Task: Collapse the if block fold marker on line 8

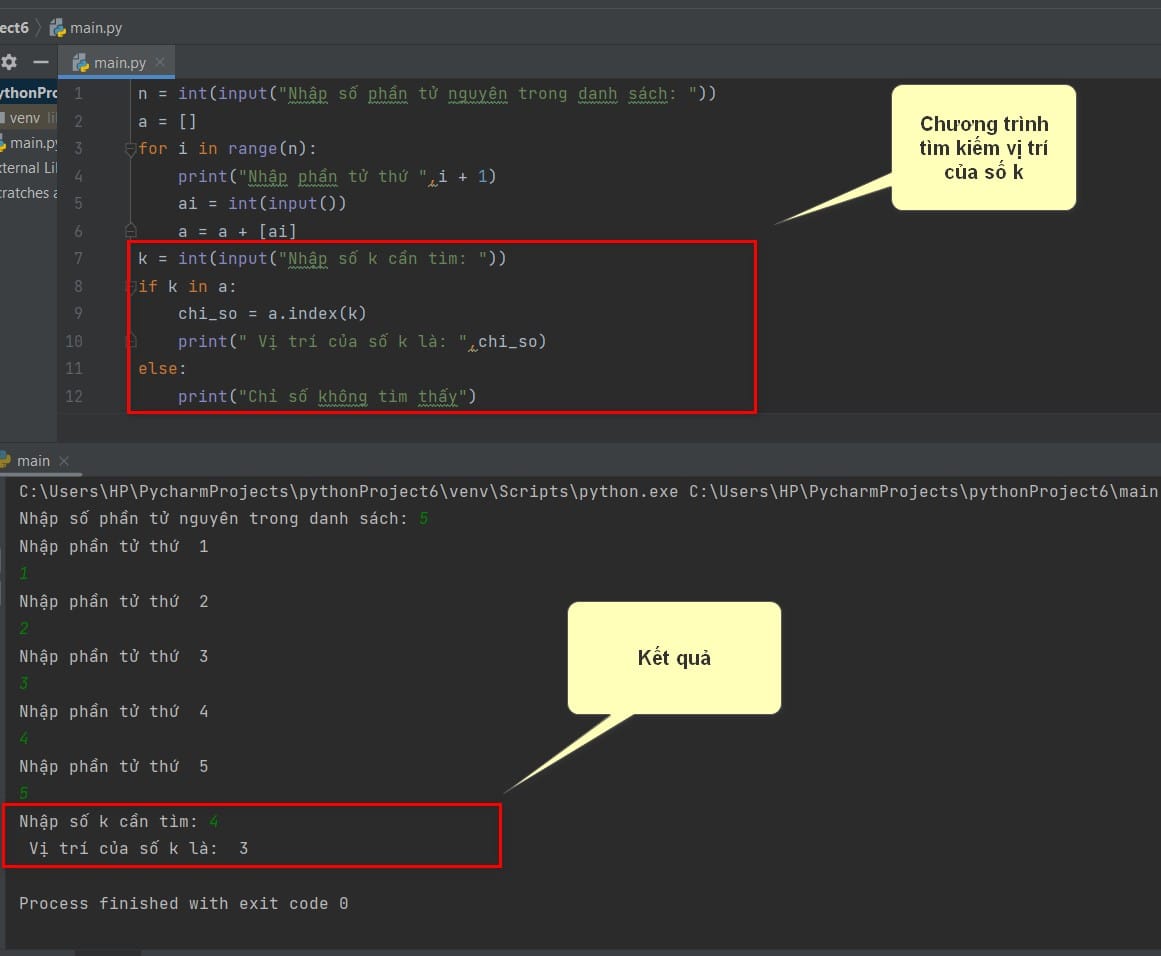Action: 131,287
